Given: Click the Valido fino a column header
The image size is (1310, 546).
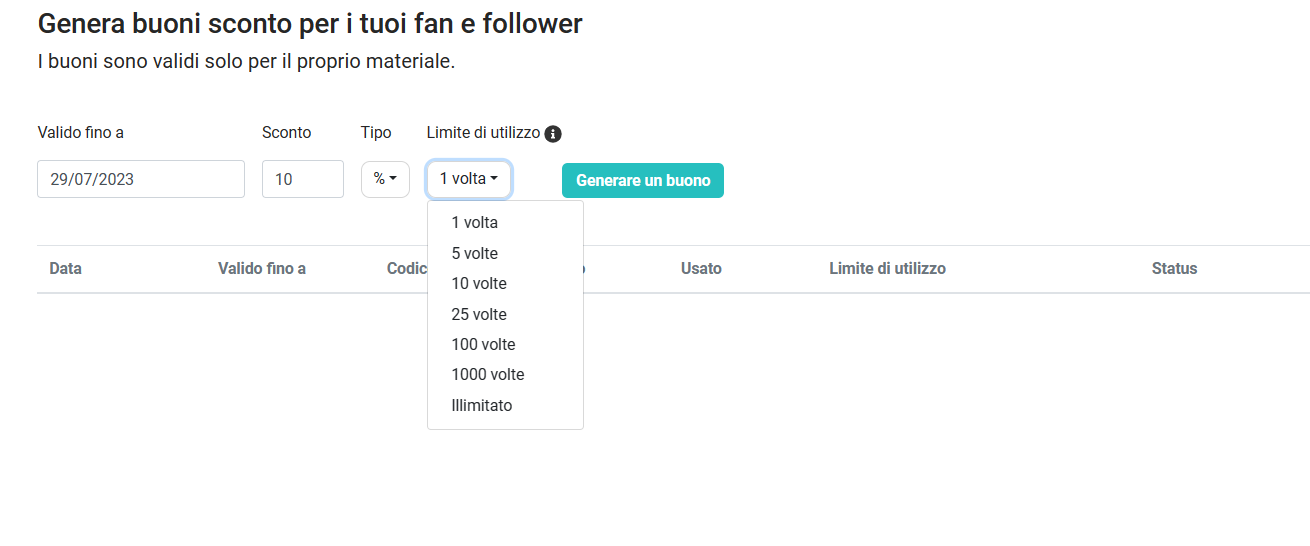Looking at the screenshot, I should tap(262, 268).
